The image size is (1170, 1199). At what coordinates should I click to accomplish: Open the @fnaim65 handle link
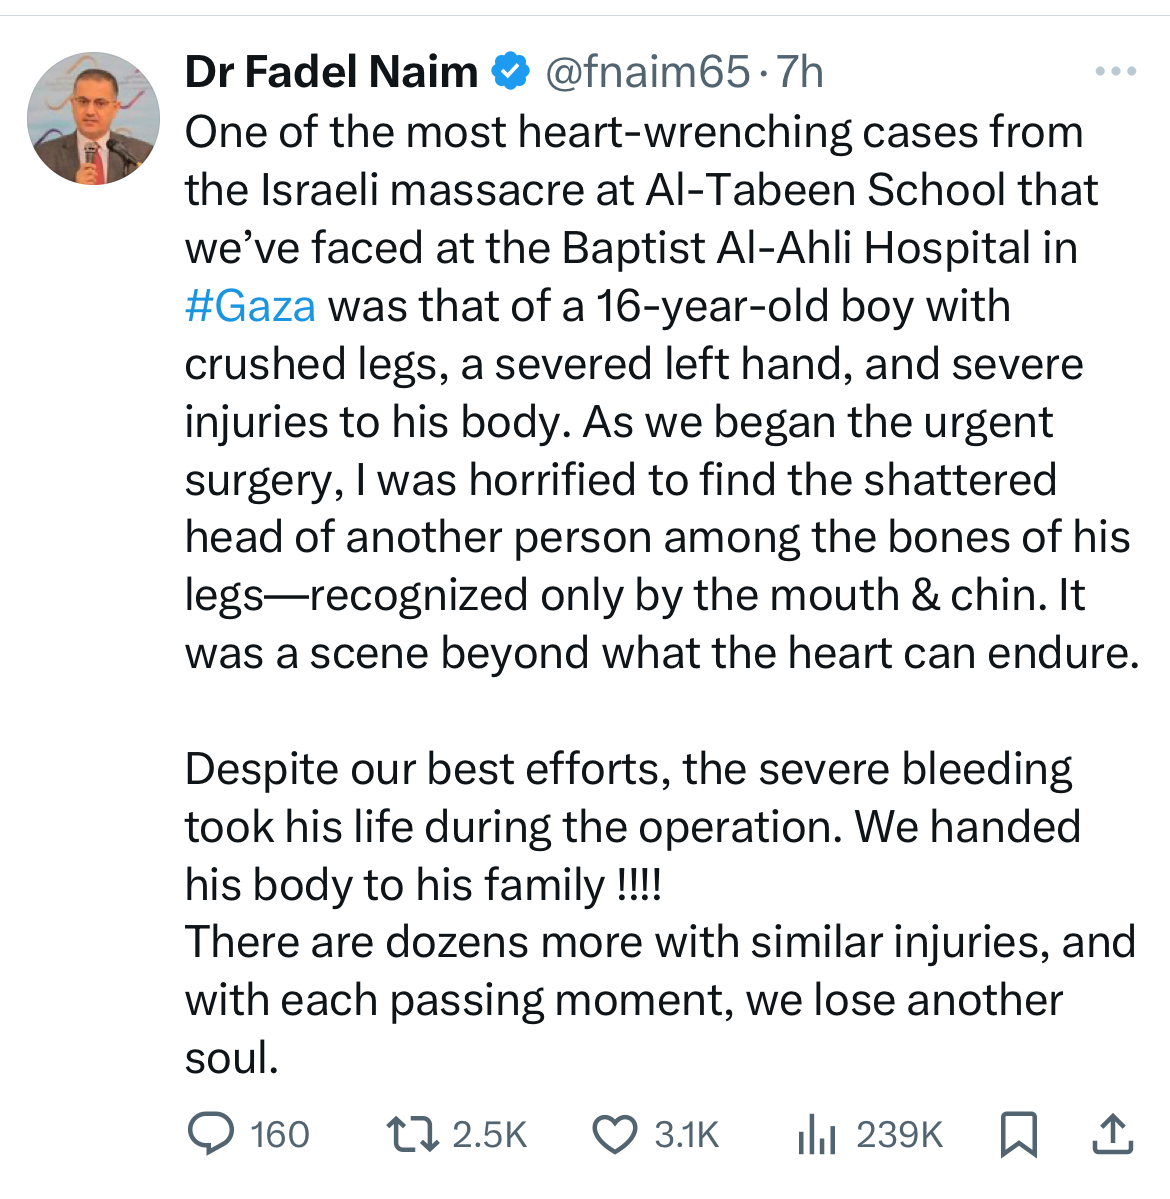648,73
